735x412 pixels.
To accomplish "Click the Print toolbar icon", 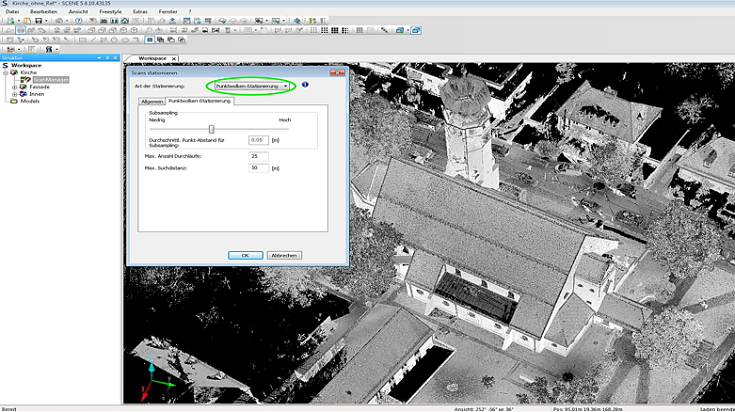I will 59,21.
